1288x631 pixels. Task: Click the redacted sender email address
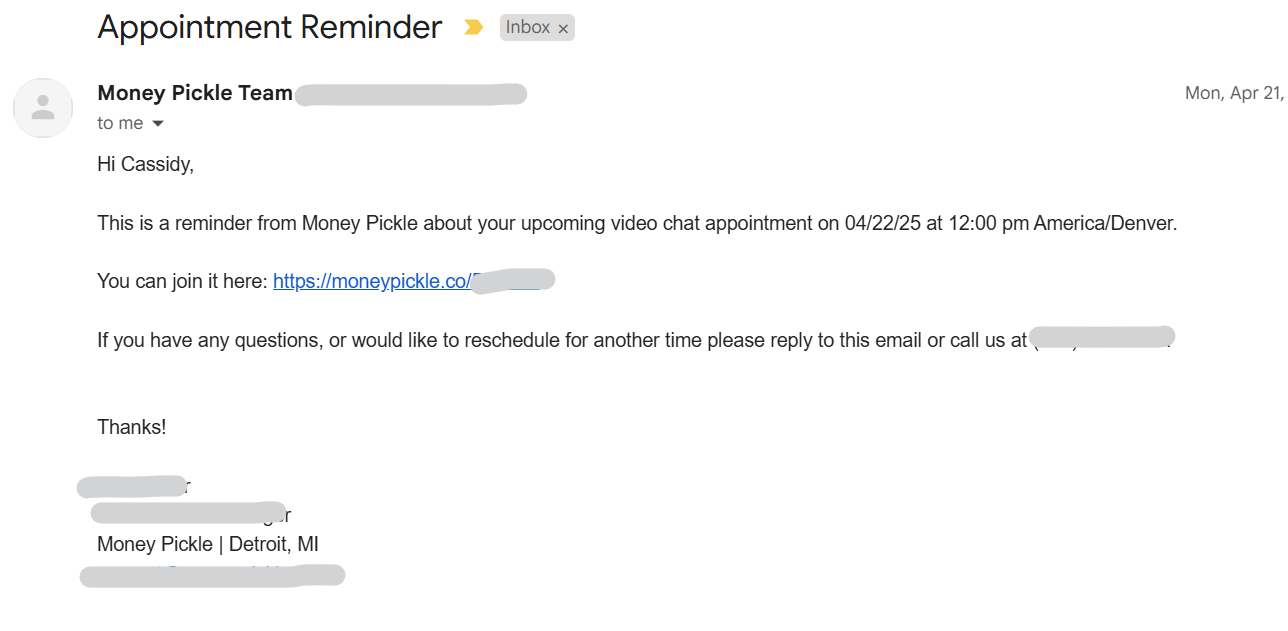[x=412, y=93]
